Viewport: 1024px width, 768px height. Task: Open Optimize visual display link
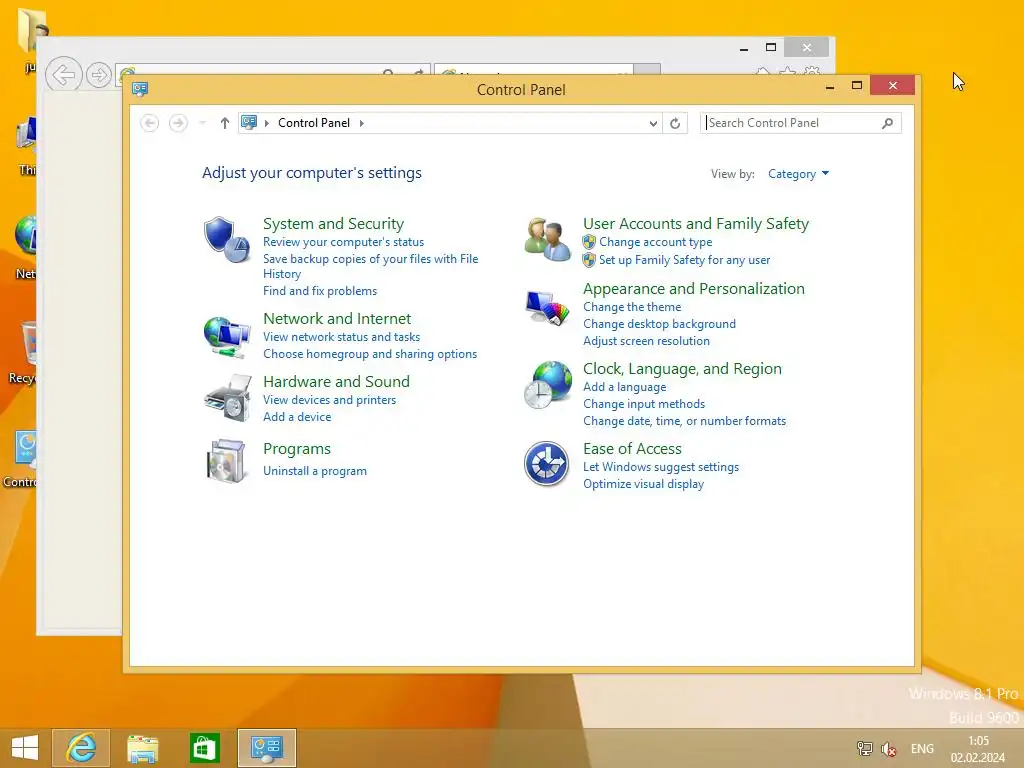(643, 484)
